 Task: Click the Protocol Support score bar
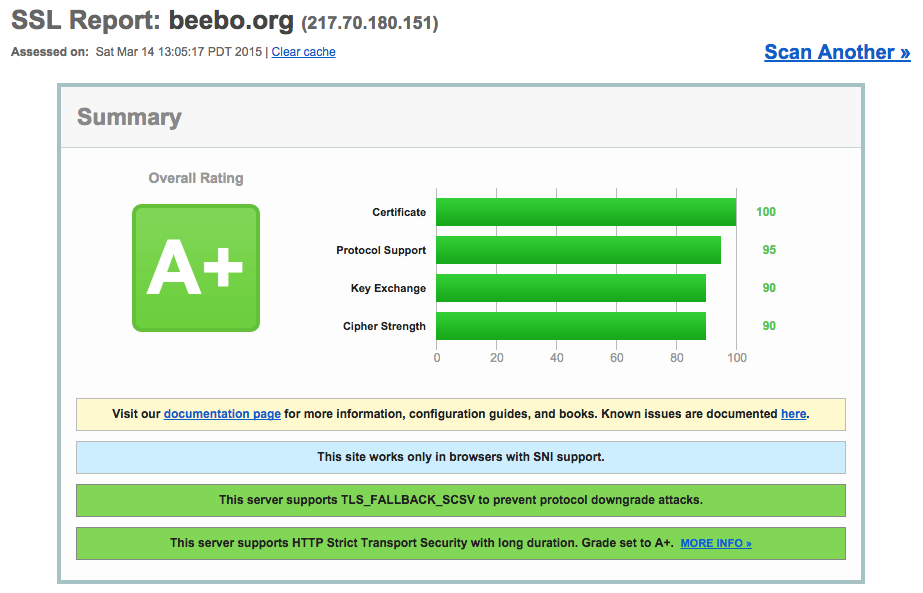click(579, 250)
